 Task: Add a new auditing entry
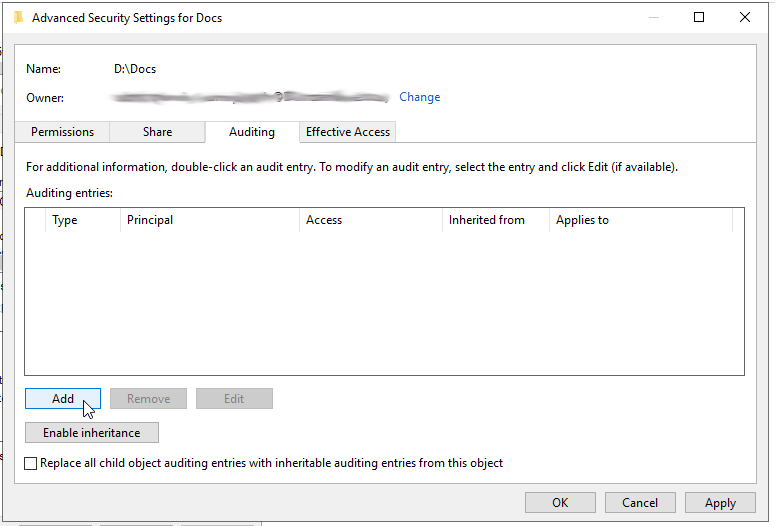tap(63, 398)
